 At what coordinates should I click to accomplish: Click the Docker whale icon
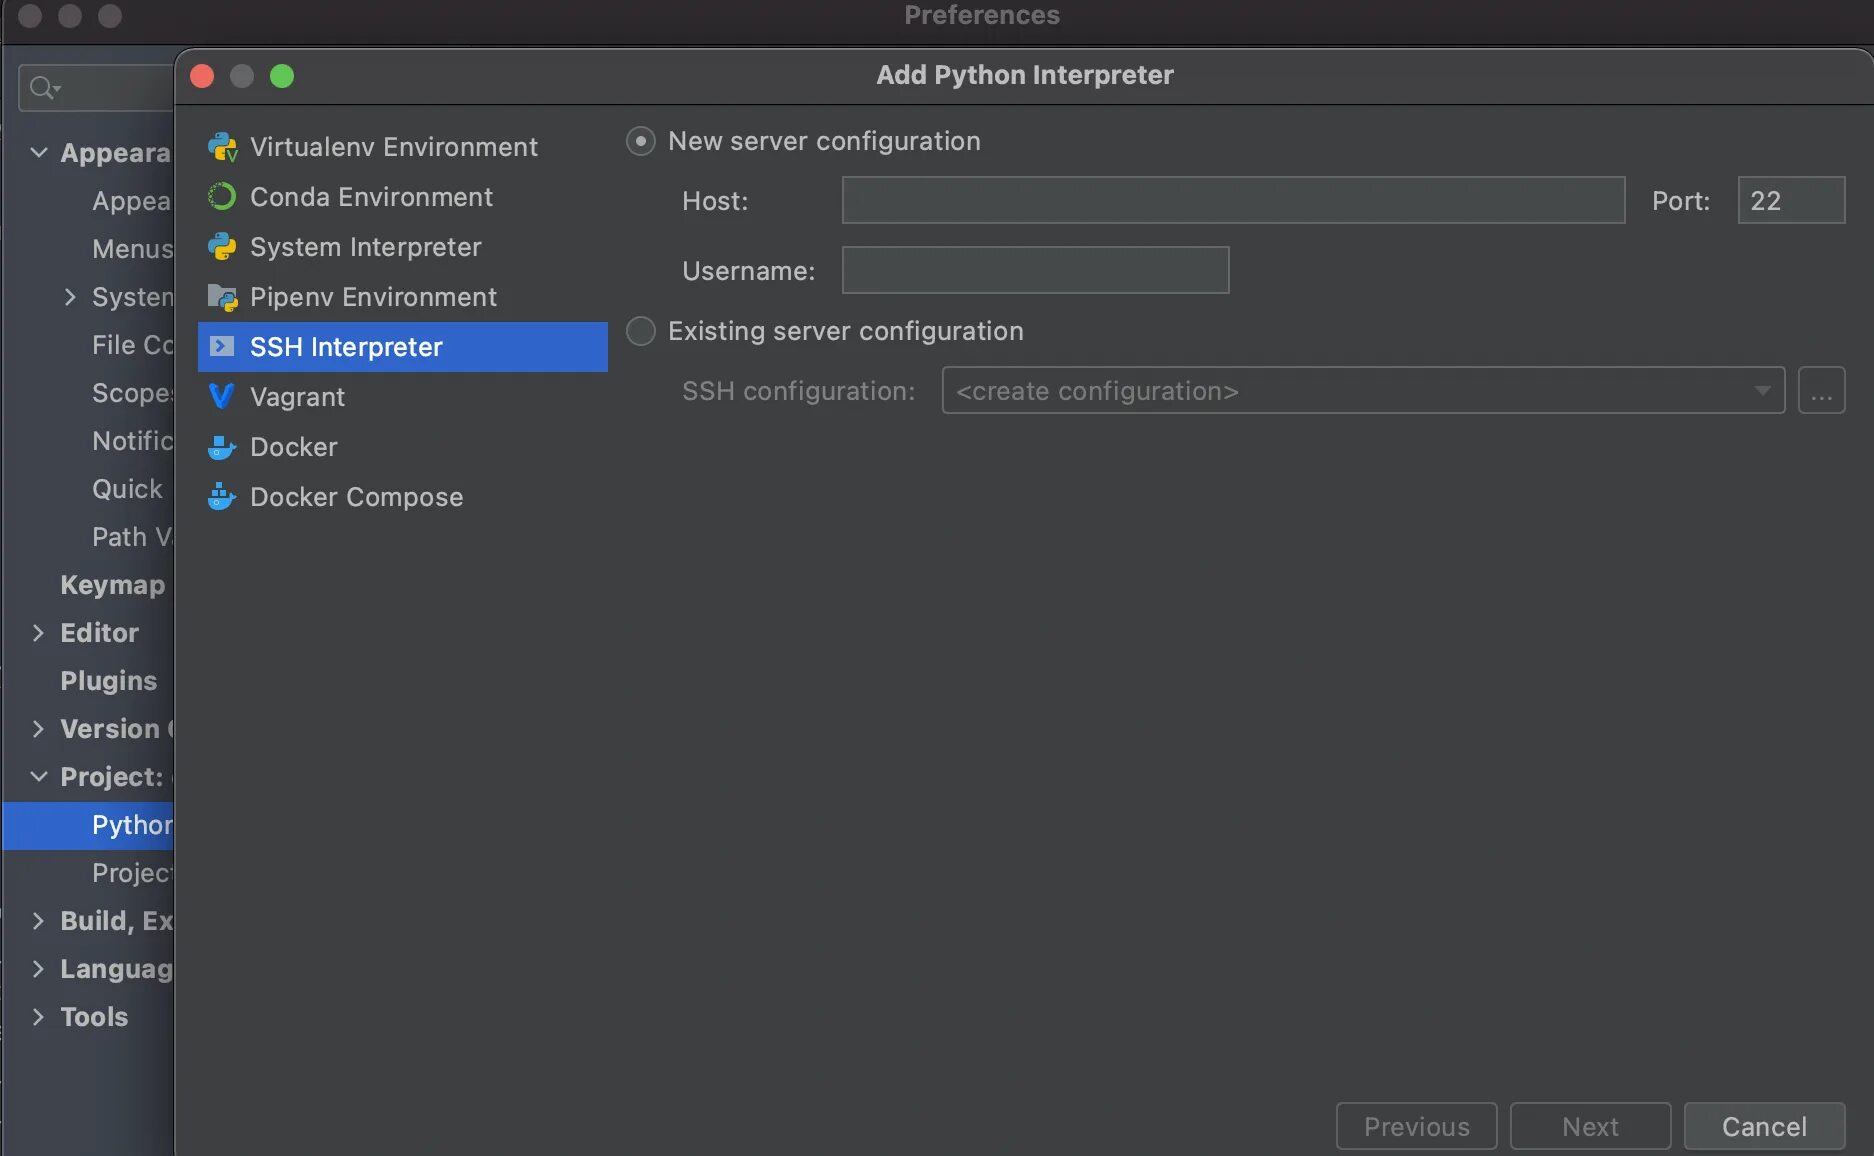tap(222, 447)
